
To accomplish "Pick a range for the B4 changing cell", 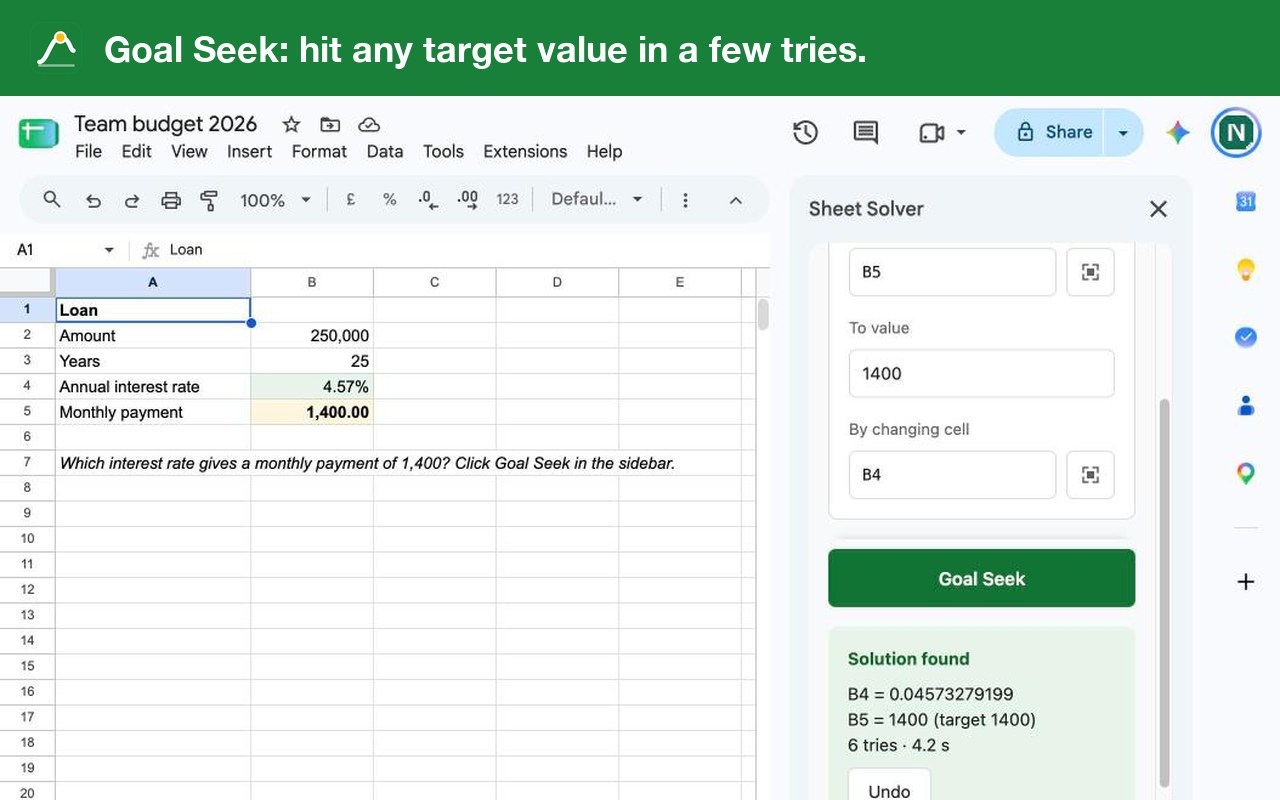I will pos(1090,475).
